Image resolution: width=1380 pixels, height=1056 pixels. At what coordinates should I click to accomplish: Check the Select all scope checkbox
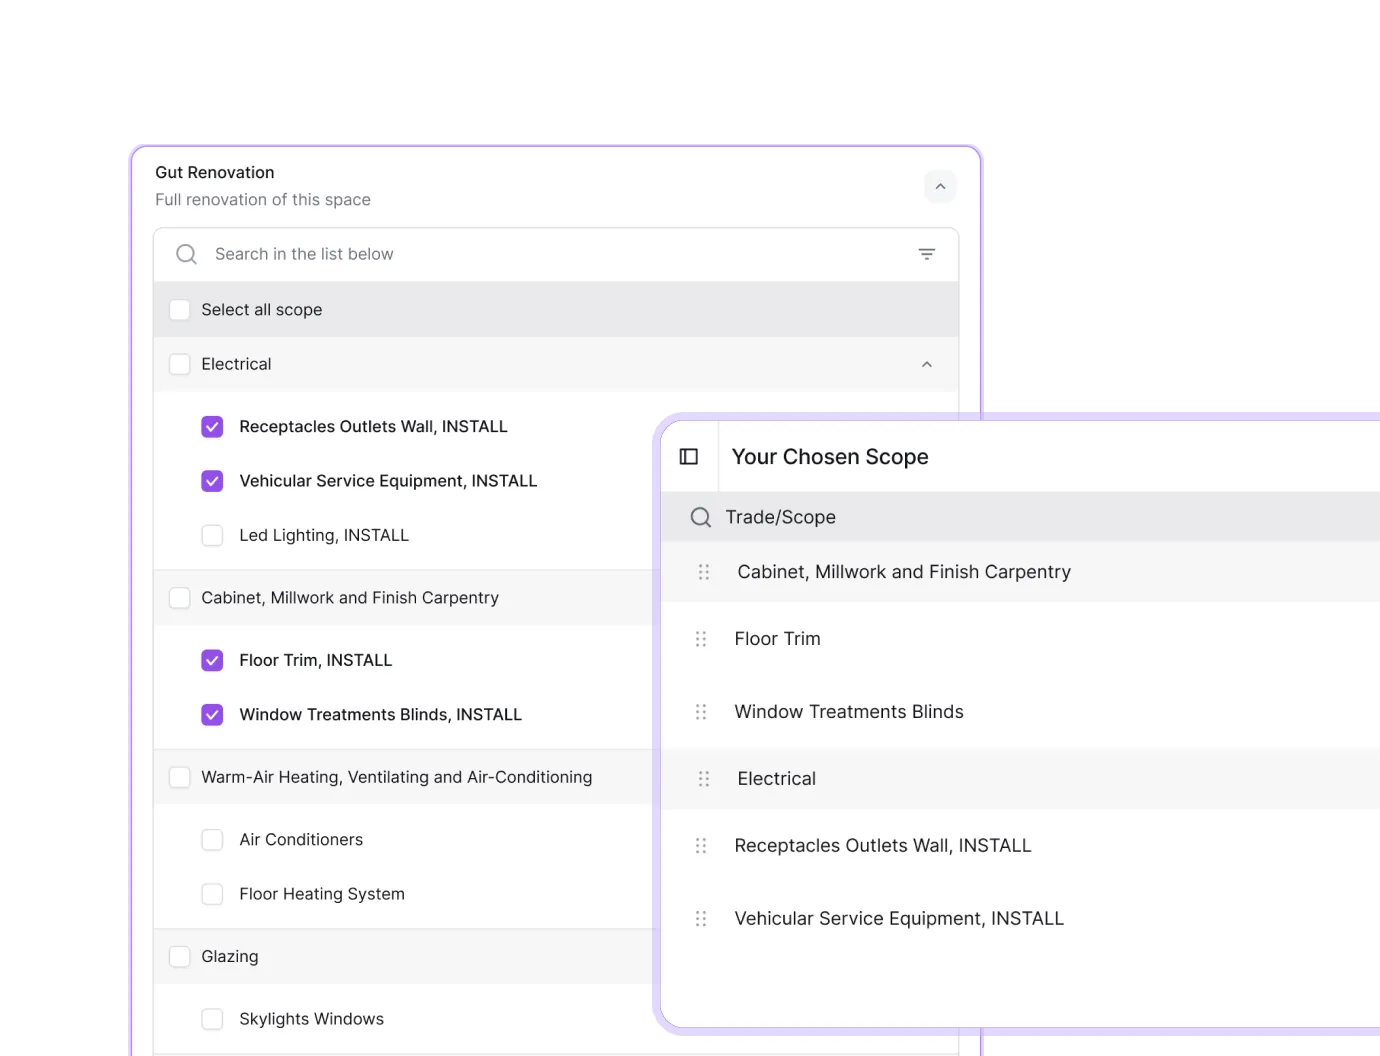pyautogui.click(x=180, y=310)
